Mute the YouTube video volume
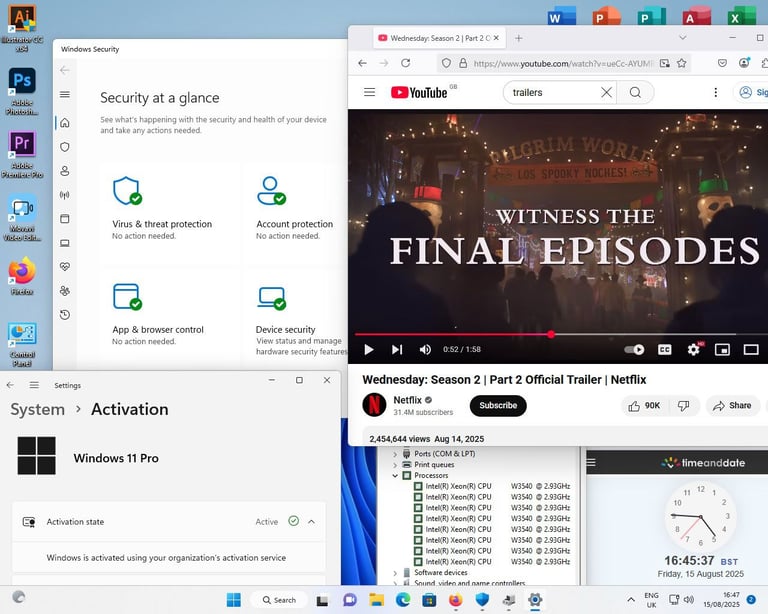This screenshot has height=614, width=768. 425,349
